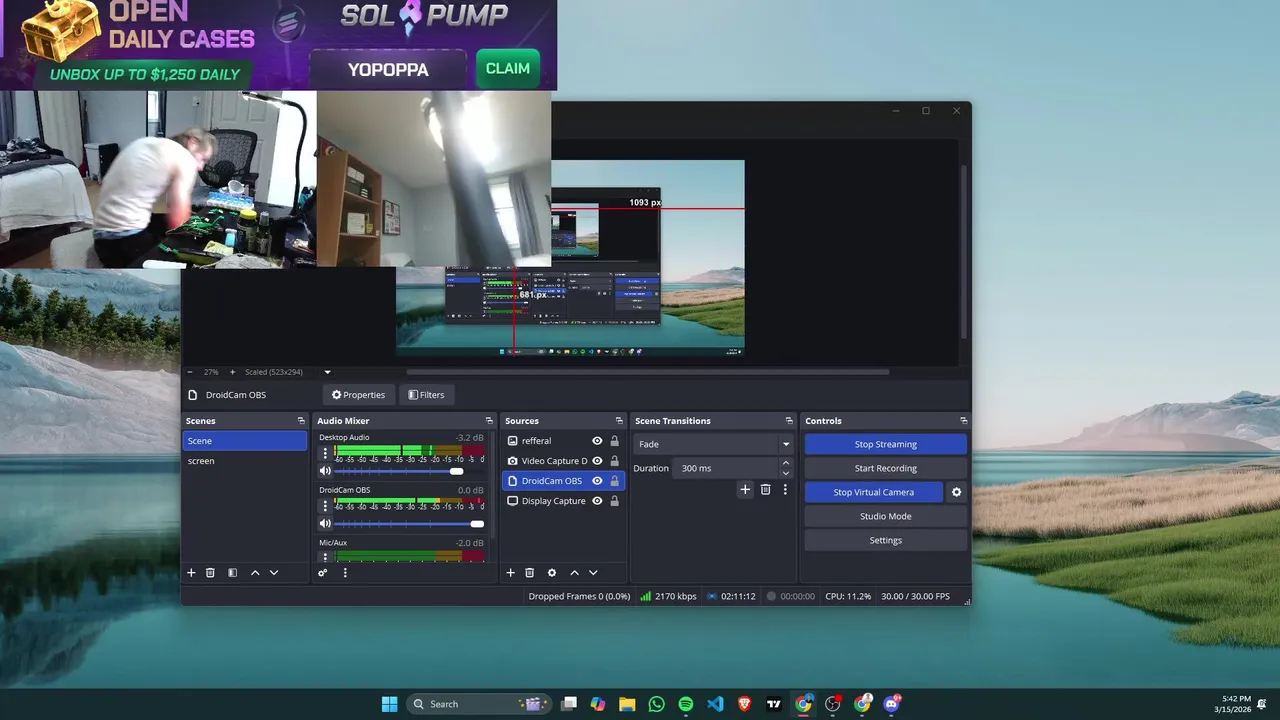Undock the Scene Transitions panel icon

[x=789, y=421]
